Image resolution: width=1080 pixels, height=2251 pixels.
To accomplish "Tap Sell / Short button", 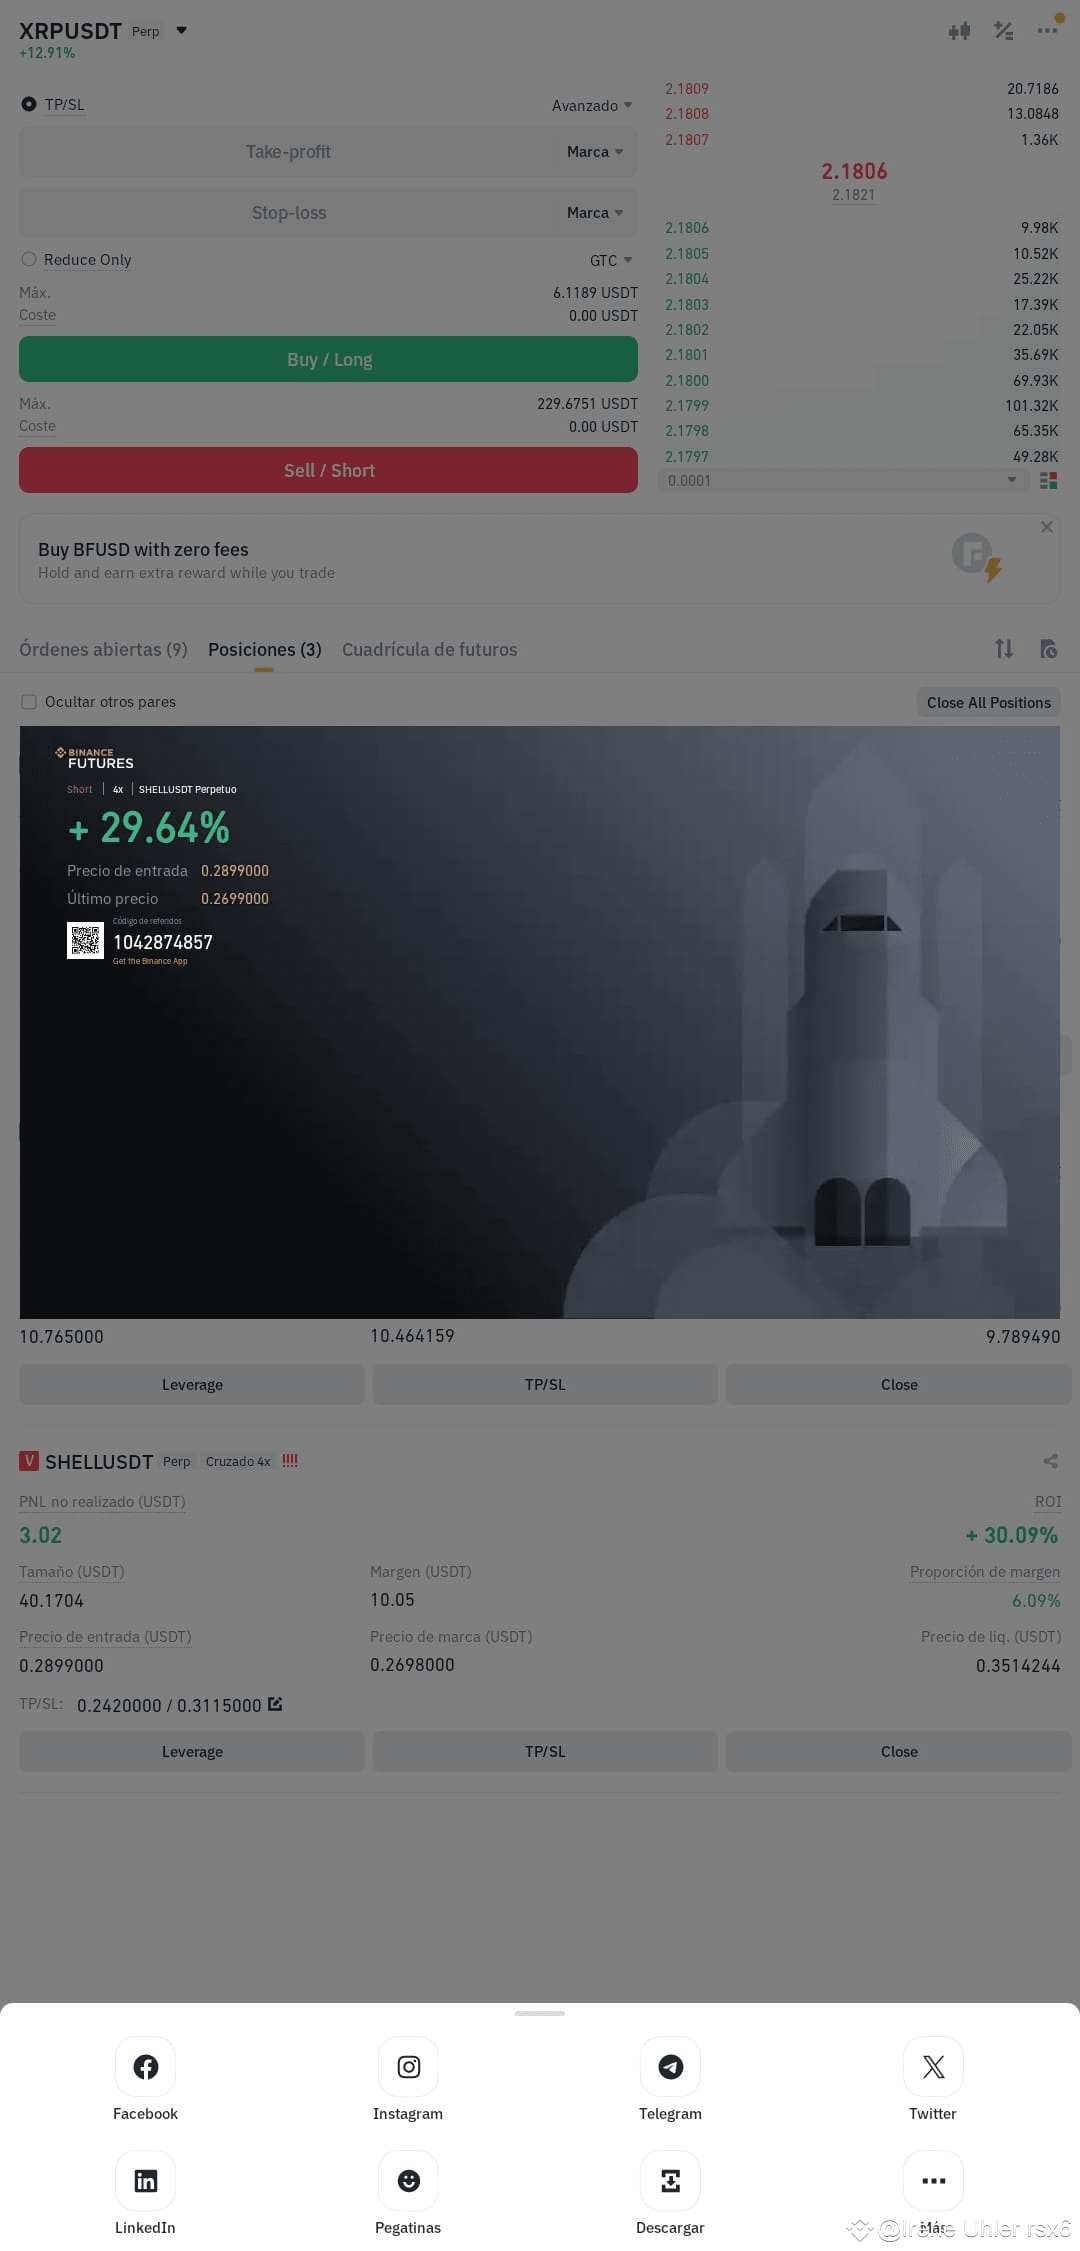I will point(328,470).
